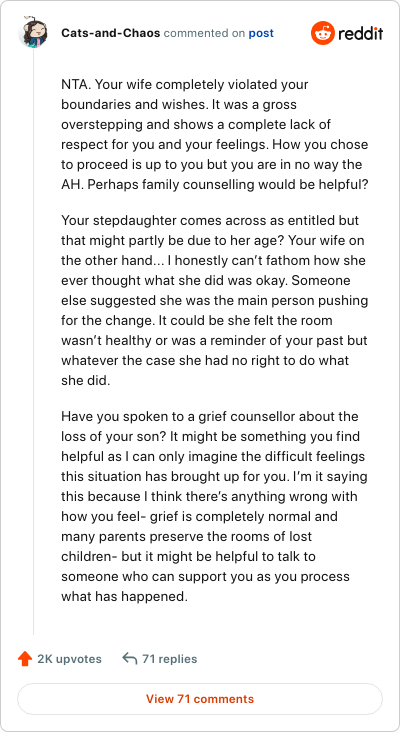Click the line "boundaries and wishes. It was a gross"

179,105
